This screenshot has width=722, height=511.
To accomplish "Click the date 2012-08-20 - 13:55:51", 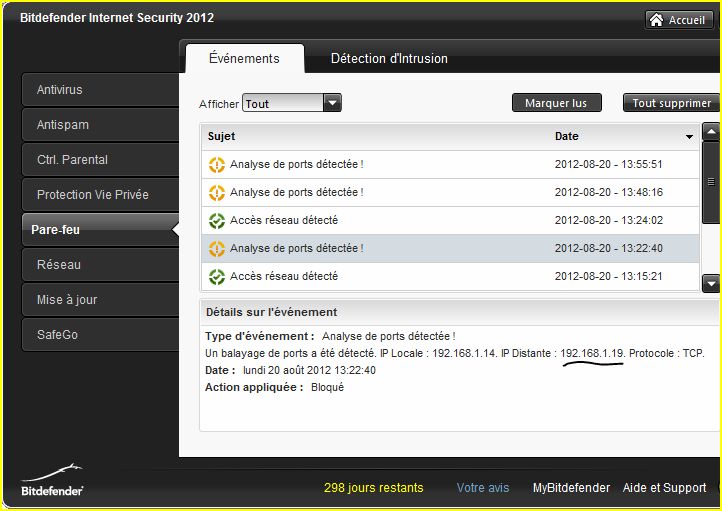I will (x=608, y=164).
